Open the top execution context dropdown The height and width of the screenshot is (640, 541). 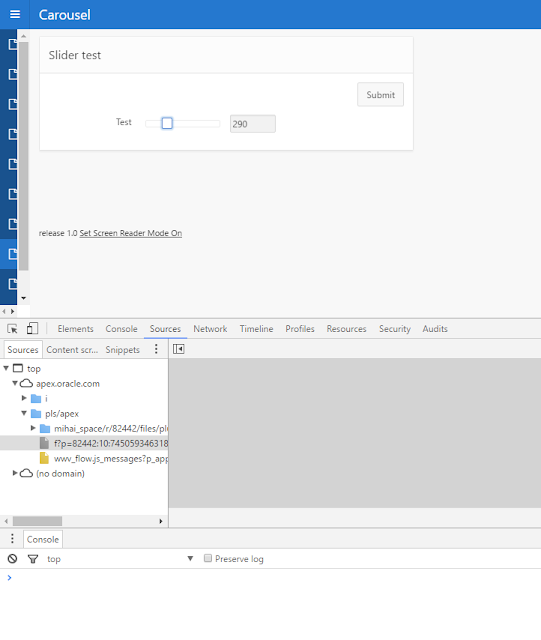pos(120,559)
